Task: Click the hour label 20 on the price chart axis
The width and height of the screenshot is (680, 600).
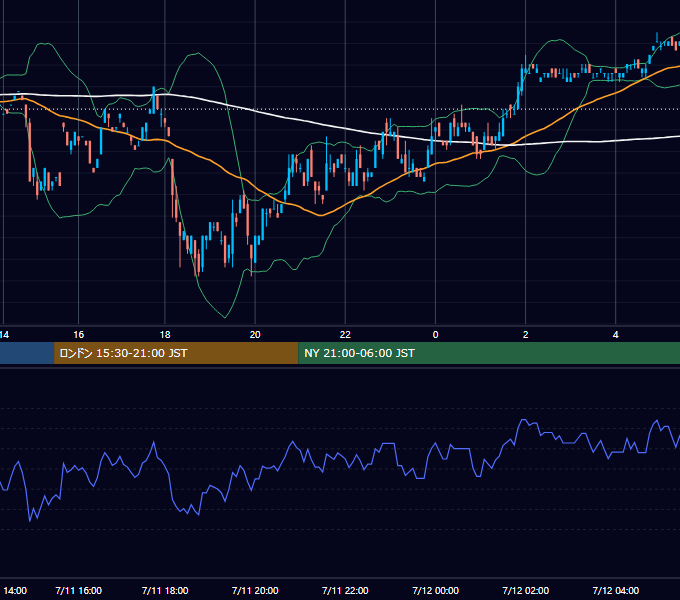Action: click(x=255, y=335)
